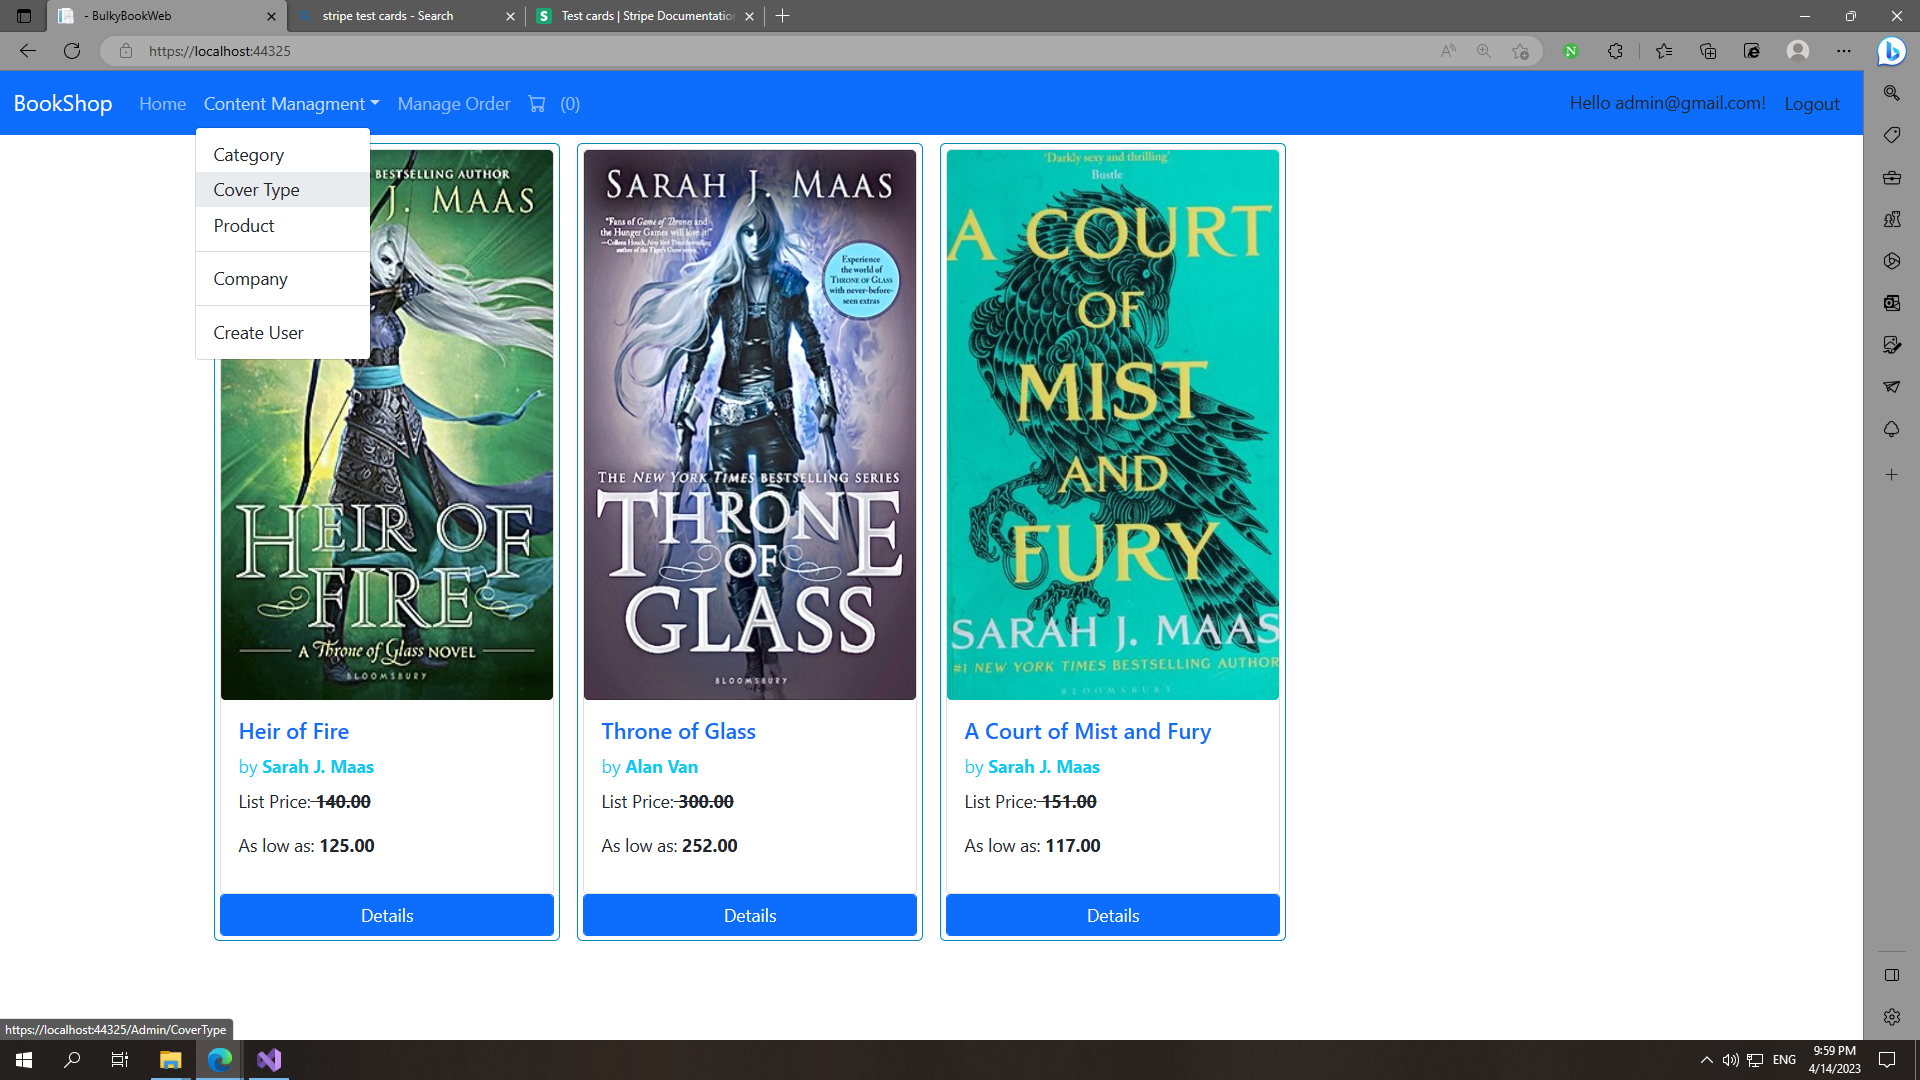
Task: Click the zoom magnifier icon in address bar
Action: 1484,51
